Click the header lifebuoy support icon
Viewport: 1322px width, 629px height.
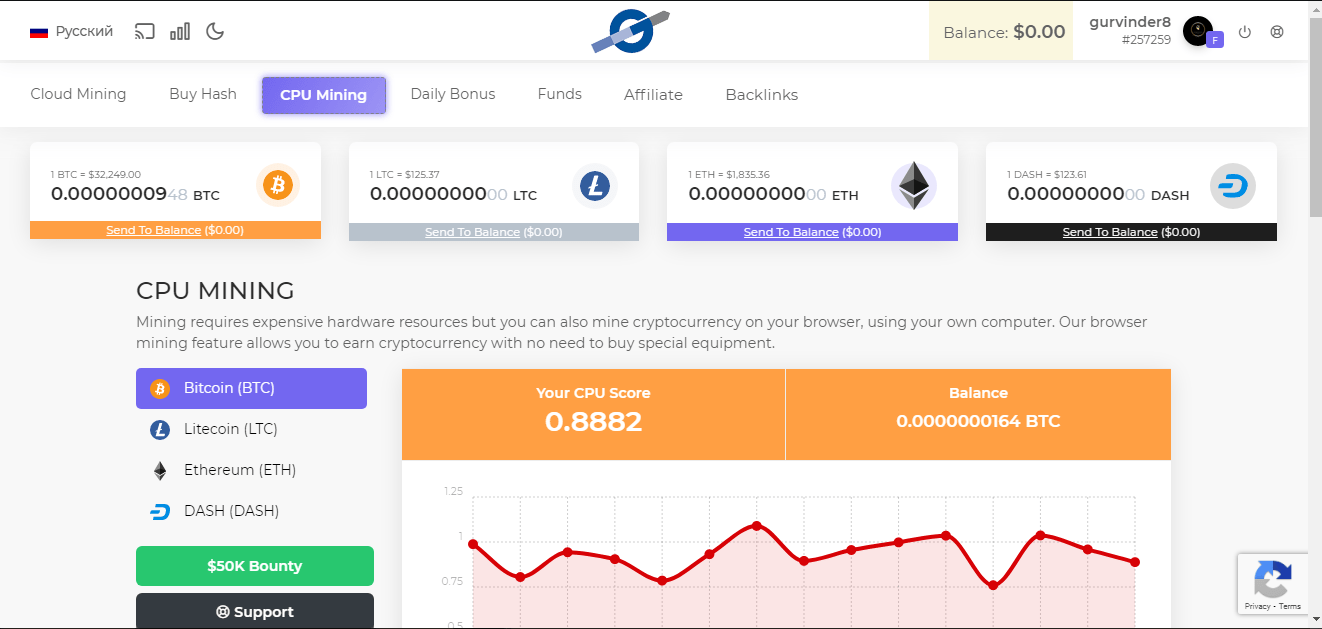[x=1277, y=32]
